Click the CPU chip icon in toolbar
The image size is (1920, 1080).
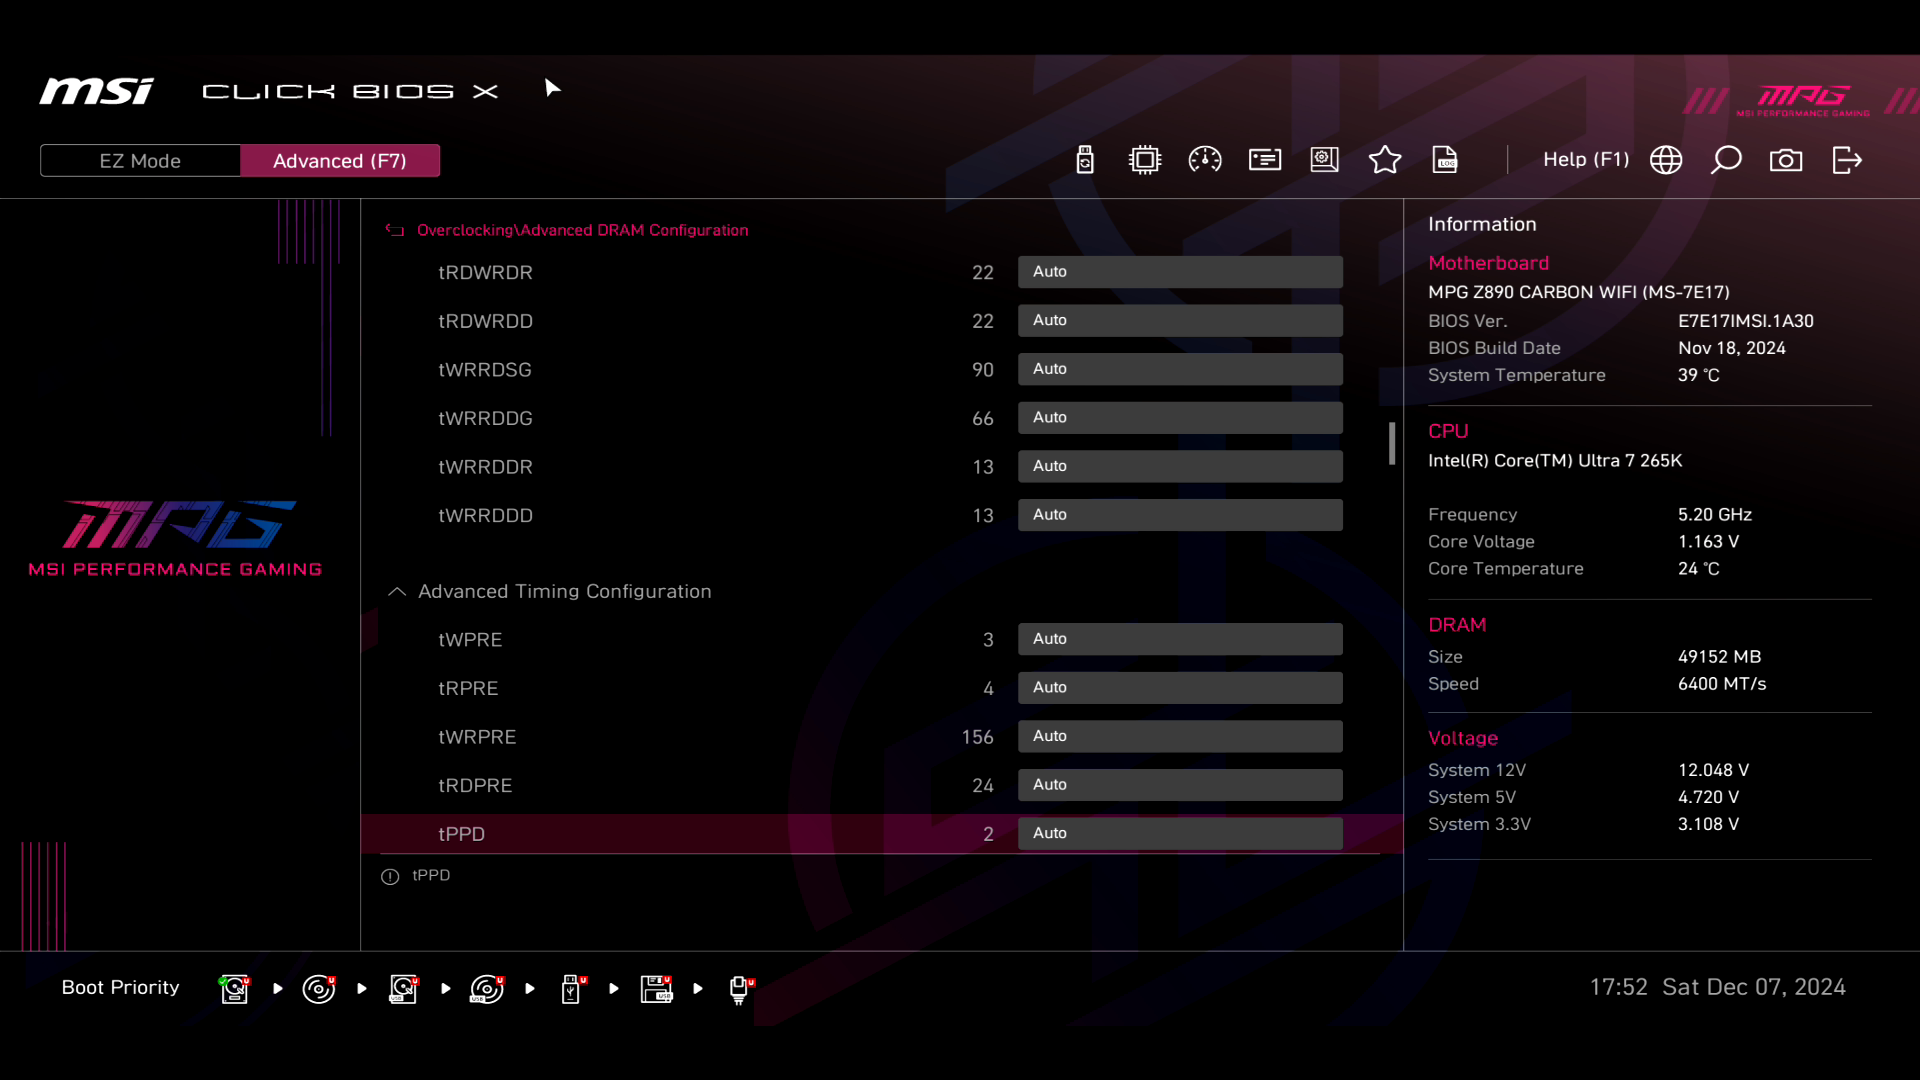tap(1144, 160)
